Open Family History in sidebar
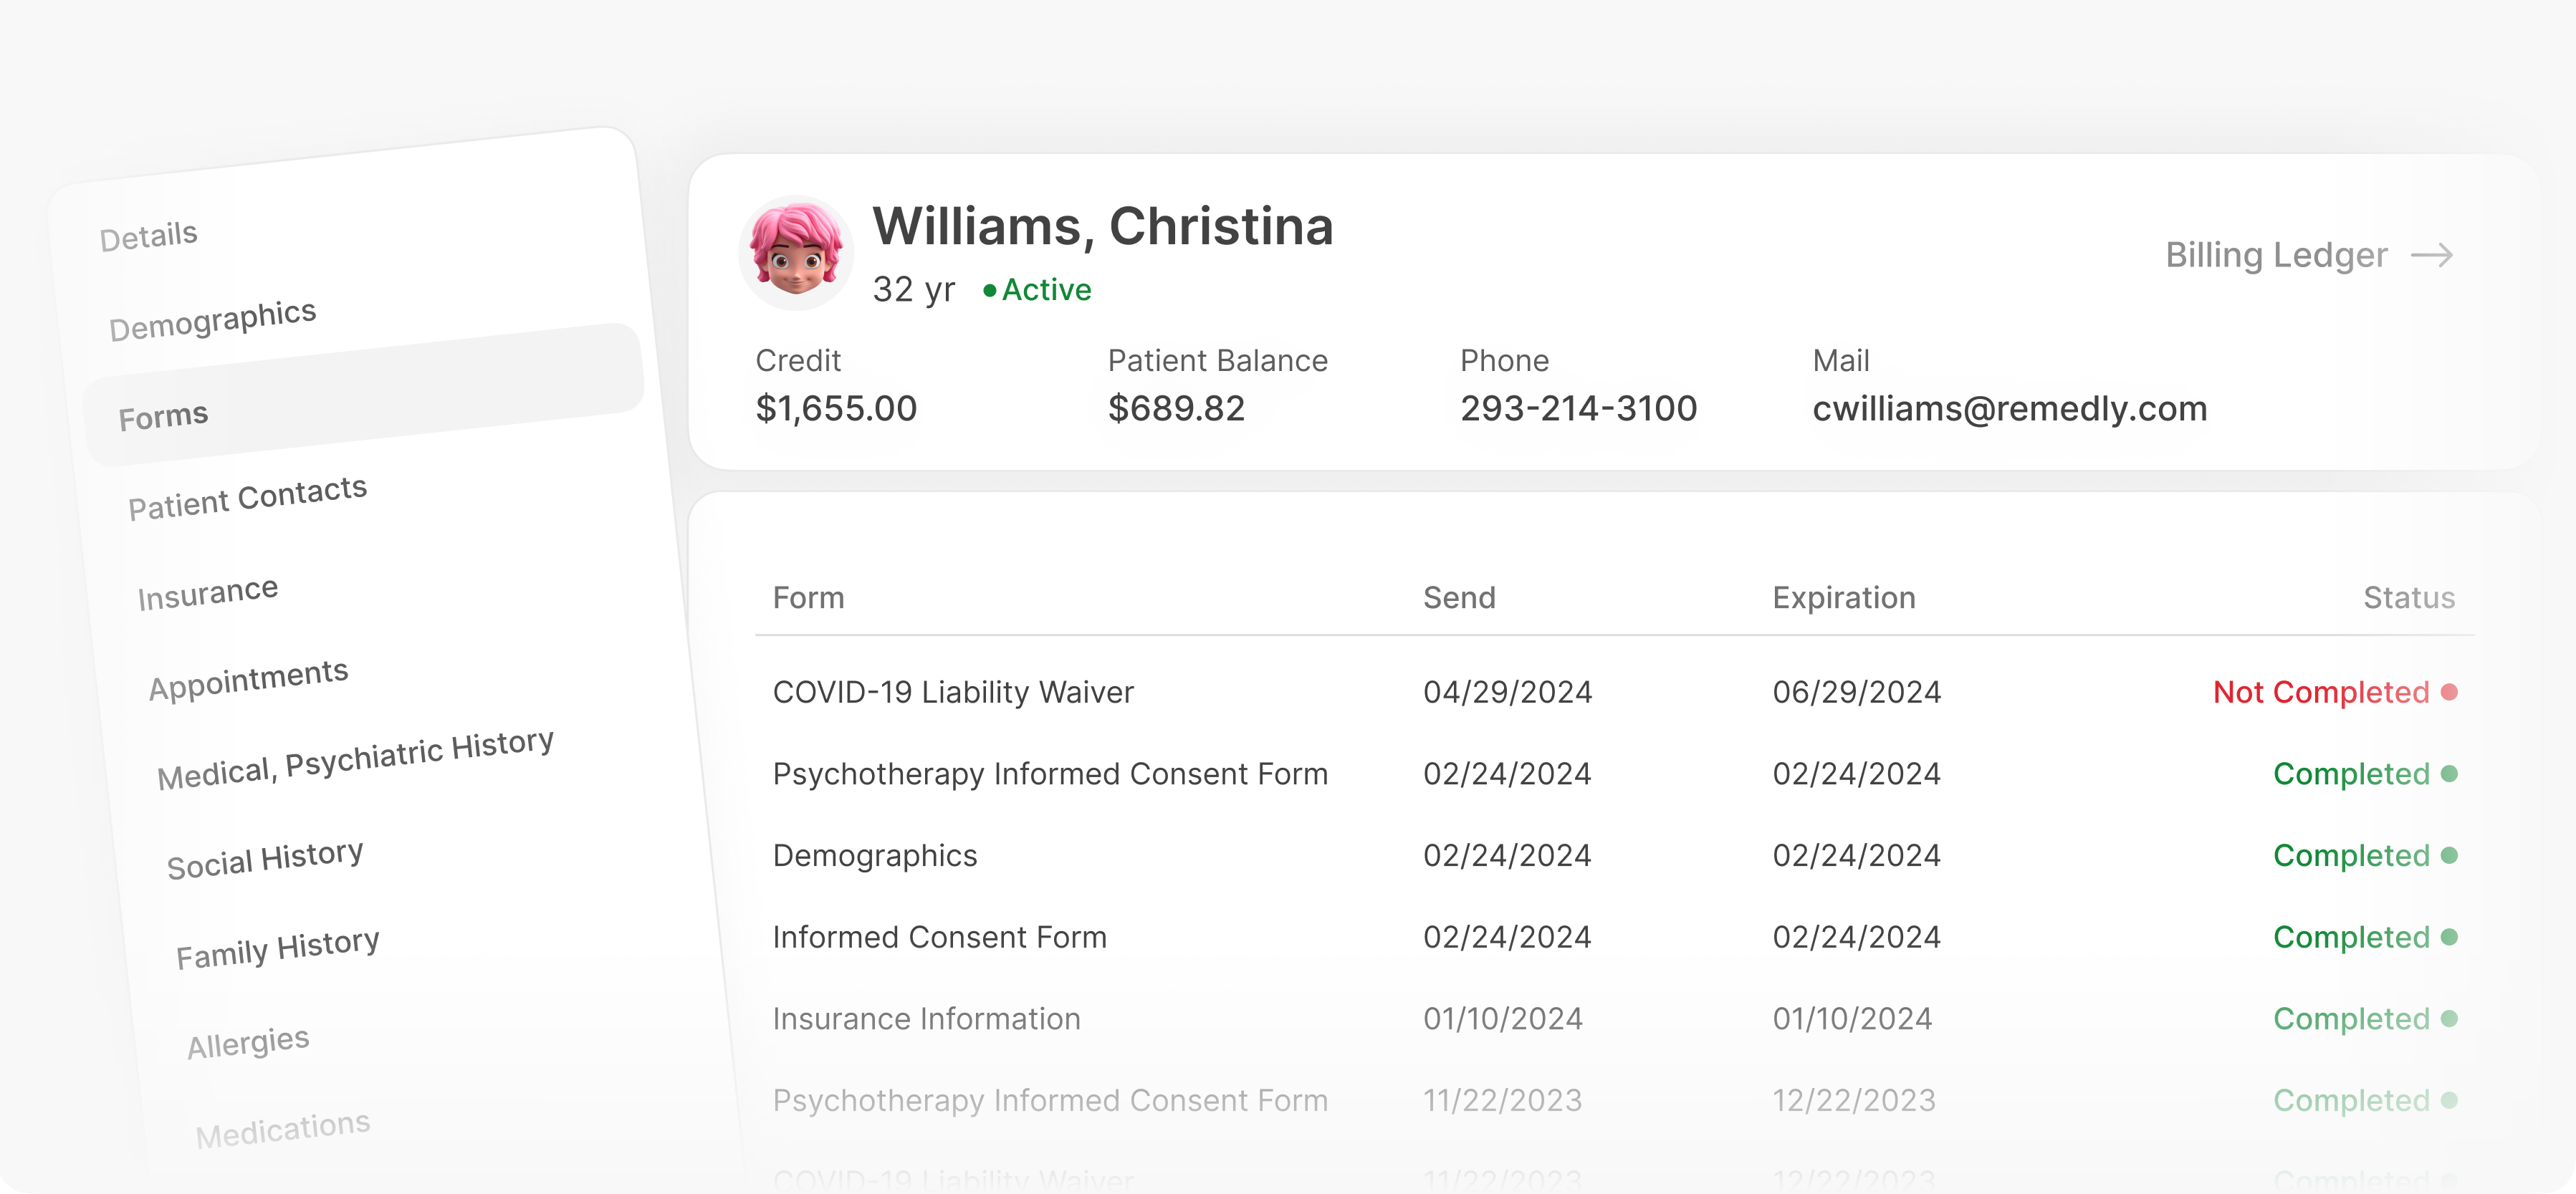The height and width of the screenshot is (1194, 2576). (277, 948)
